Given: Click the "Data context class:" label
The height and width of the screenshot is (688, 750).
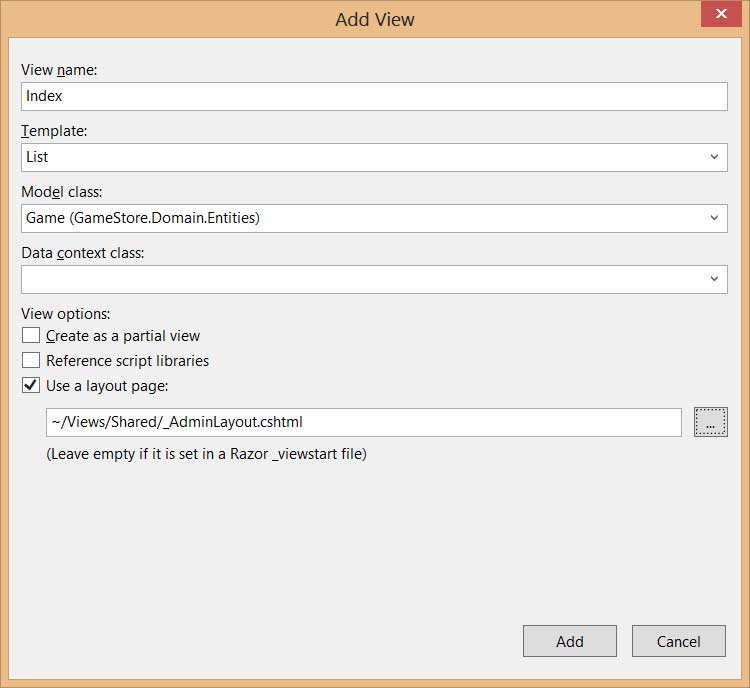Looking at the screenshot, I should point(83,253).
